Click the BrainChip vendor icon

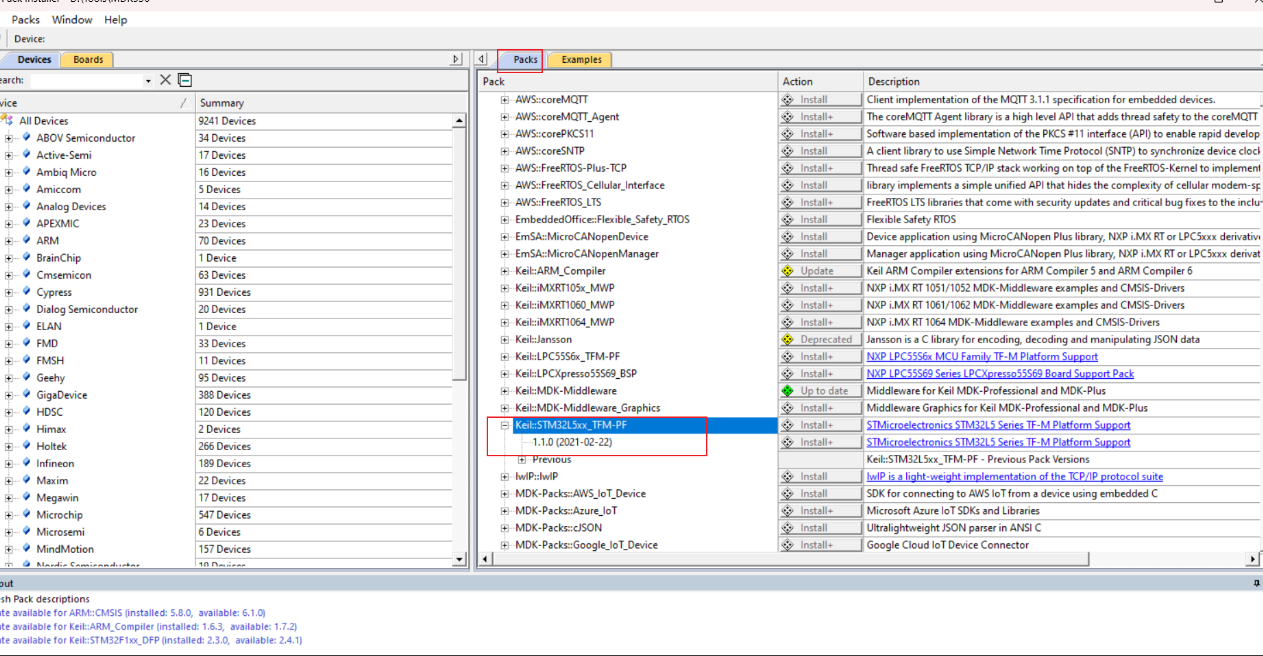click(26, 258)
